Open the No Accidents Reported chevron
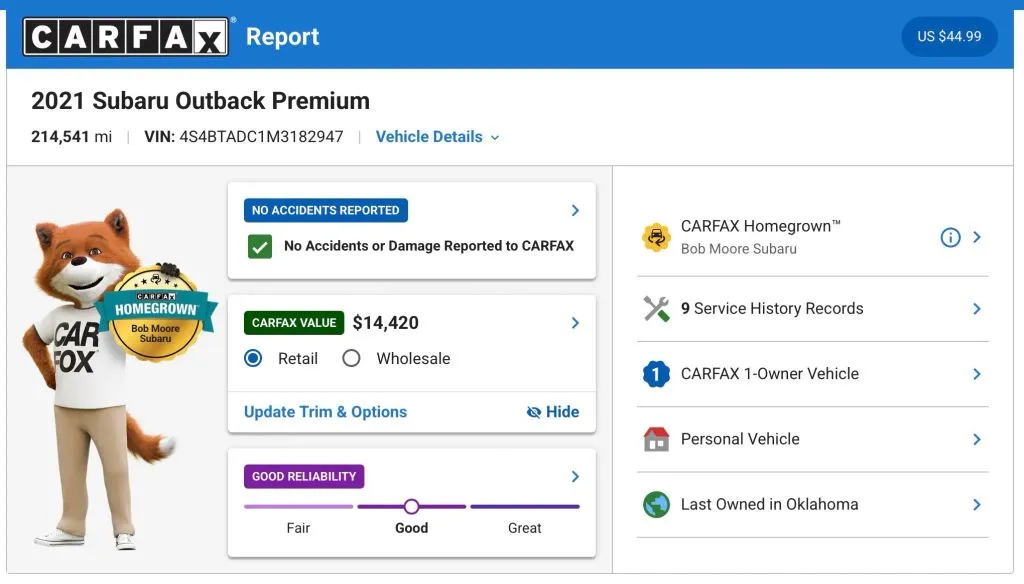The height and width of the screenshot is (584, 1024). coord(575,210)
